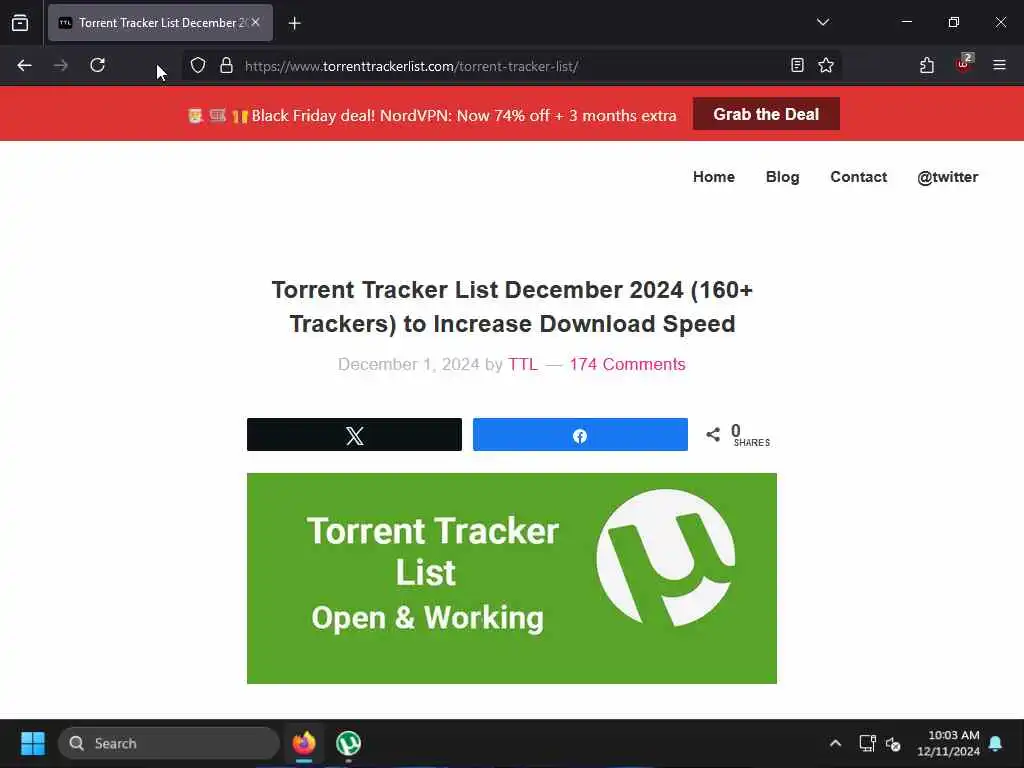
Task: Open a new browser tab
Action: point(295,24)
